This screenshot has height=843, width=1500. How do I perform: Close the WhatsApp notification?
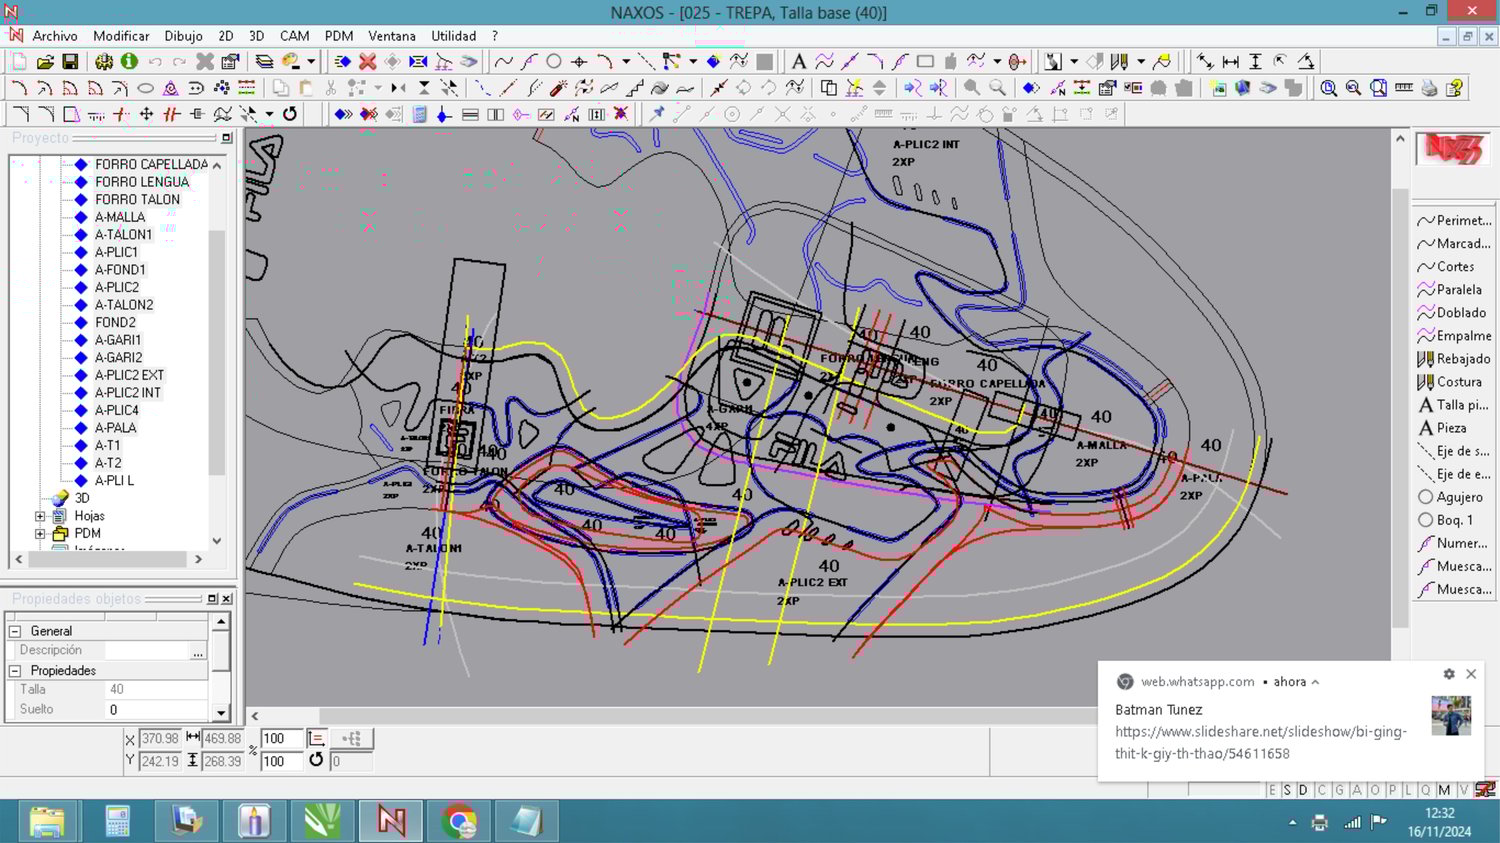coord(1471,674)
